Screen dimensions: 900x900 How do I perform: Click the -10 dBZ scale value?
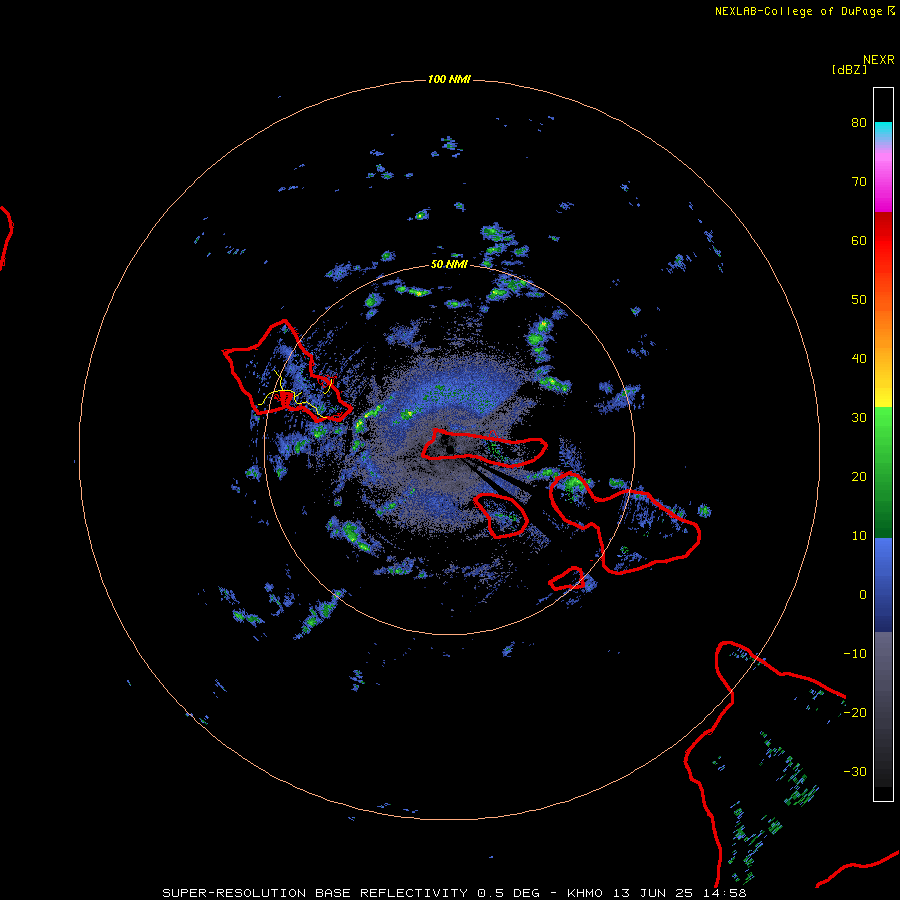855,654
